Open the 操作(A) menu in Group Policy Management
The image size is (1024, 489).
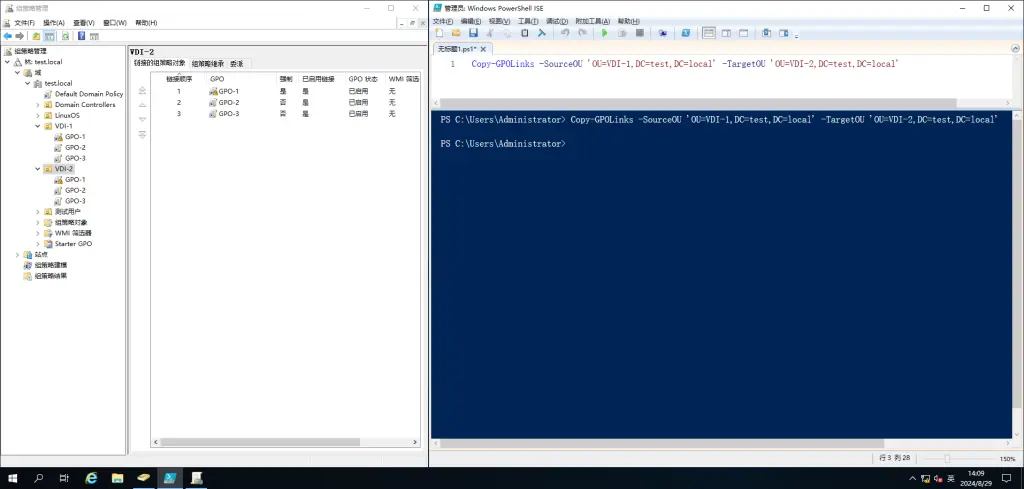point(53,22)
